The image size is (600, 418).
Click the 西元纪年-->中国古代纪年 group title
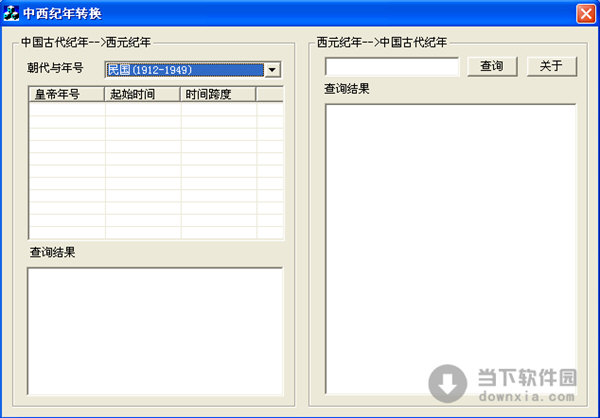382,42
